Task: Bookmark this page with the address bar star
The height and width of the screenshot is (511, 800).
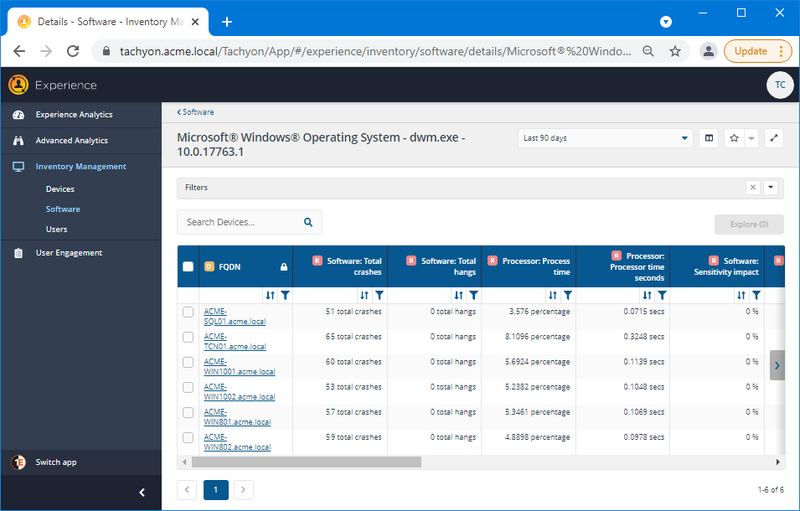Action: [x=675, y=51]
